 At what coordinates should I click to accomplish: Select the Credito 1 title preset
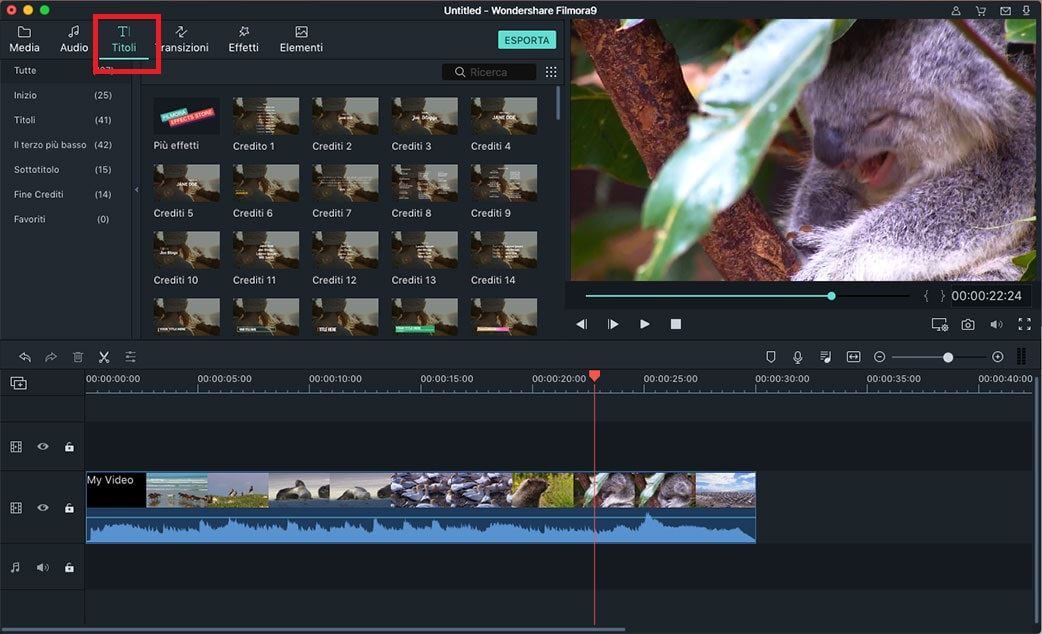point(266,116)
